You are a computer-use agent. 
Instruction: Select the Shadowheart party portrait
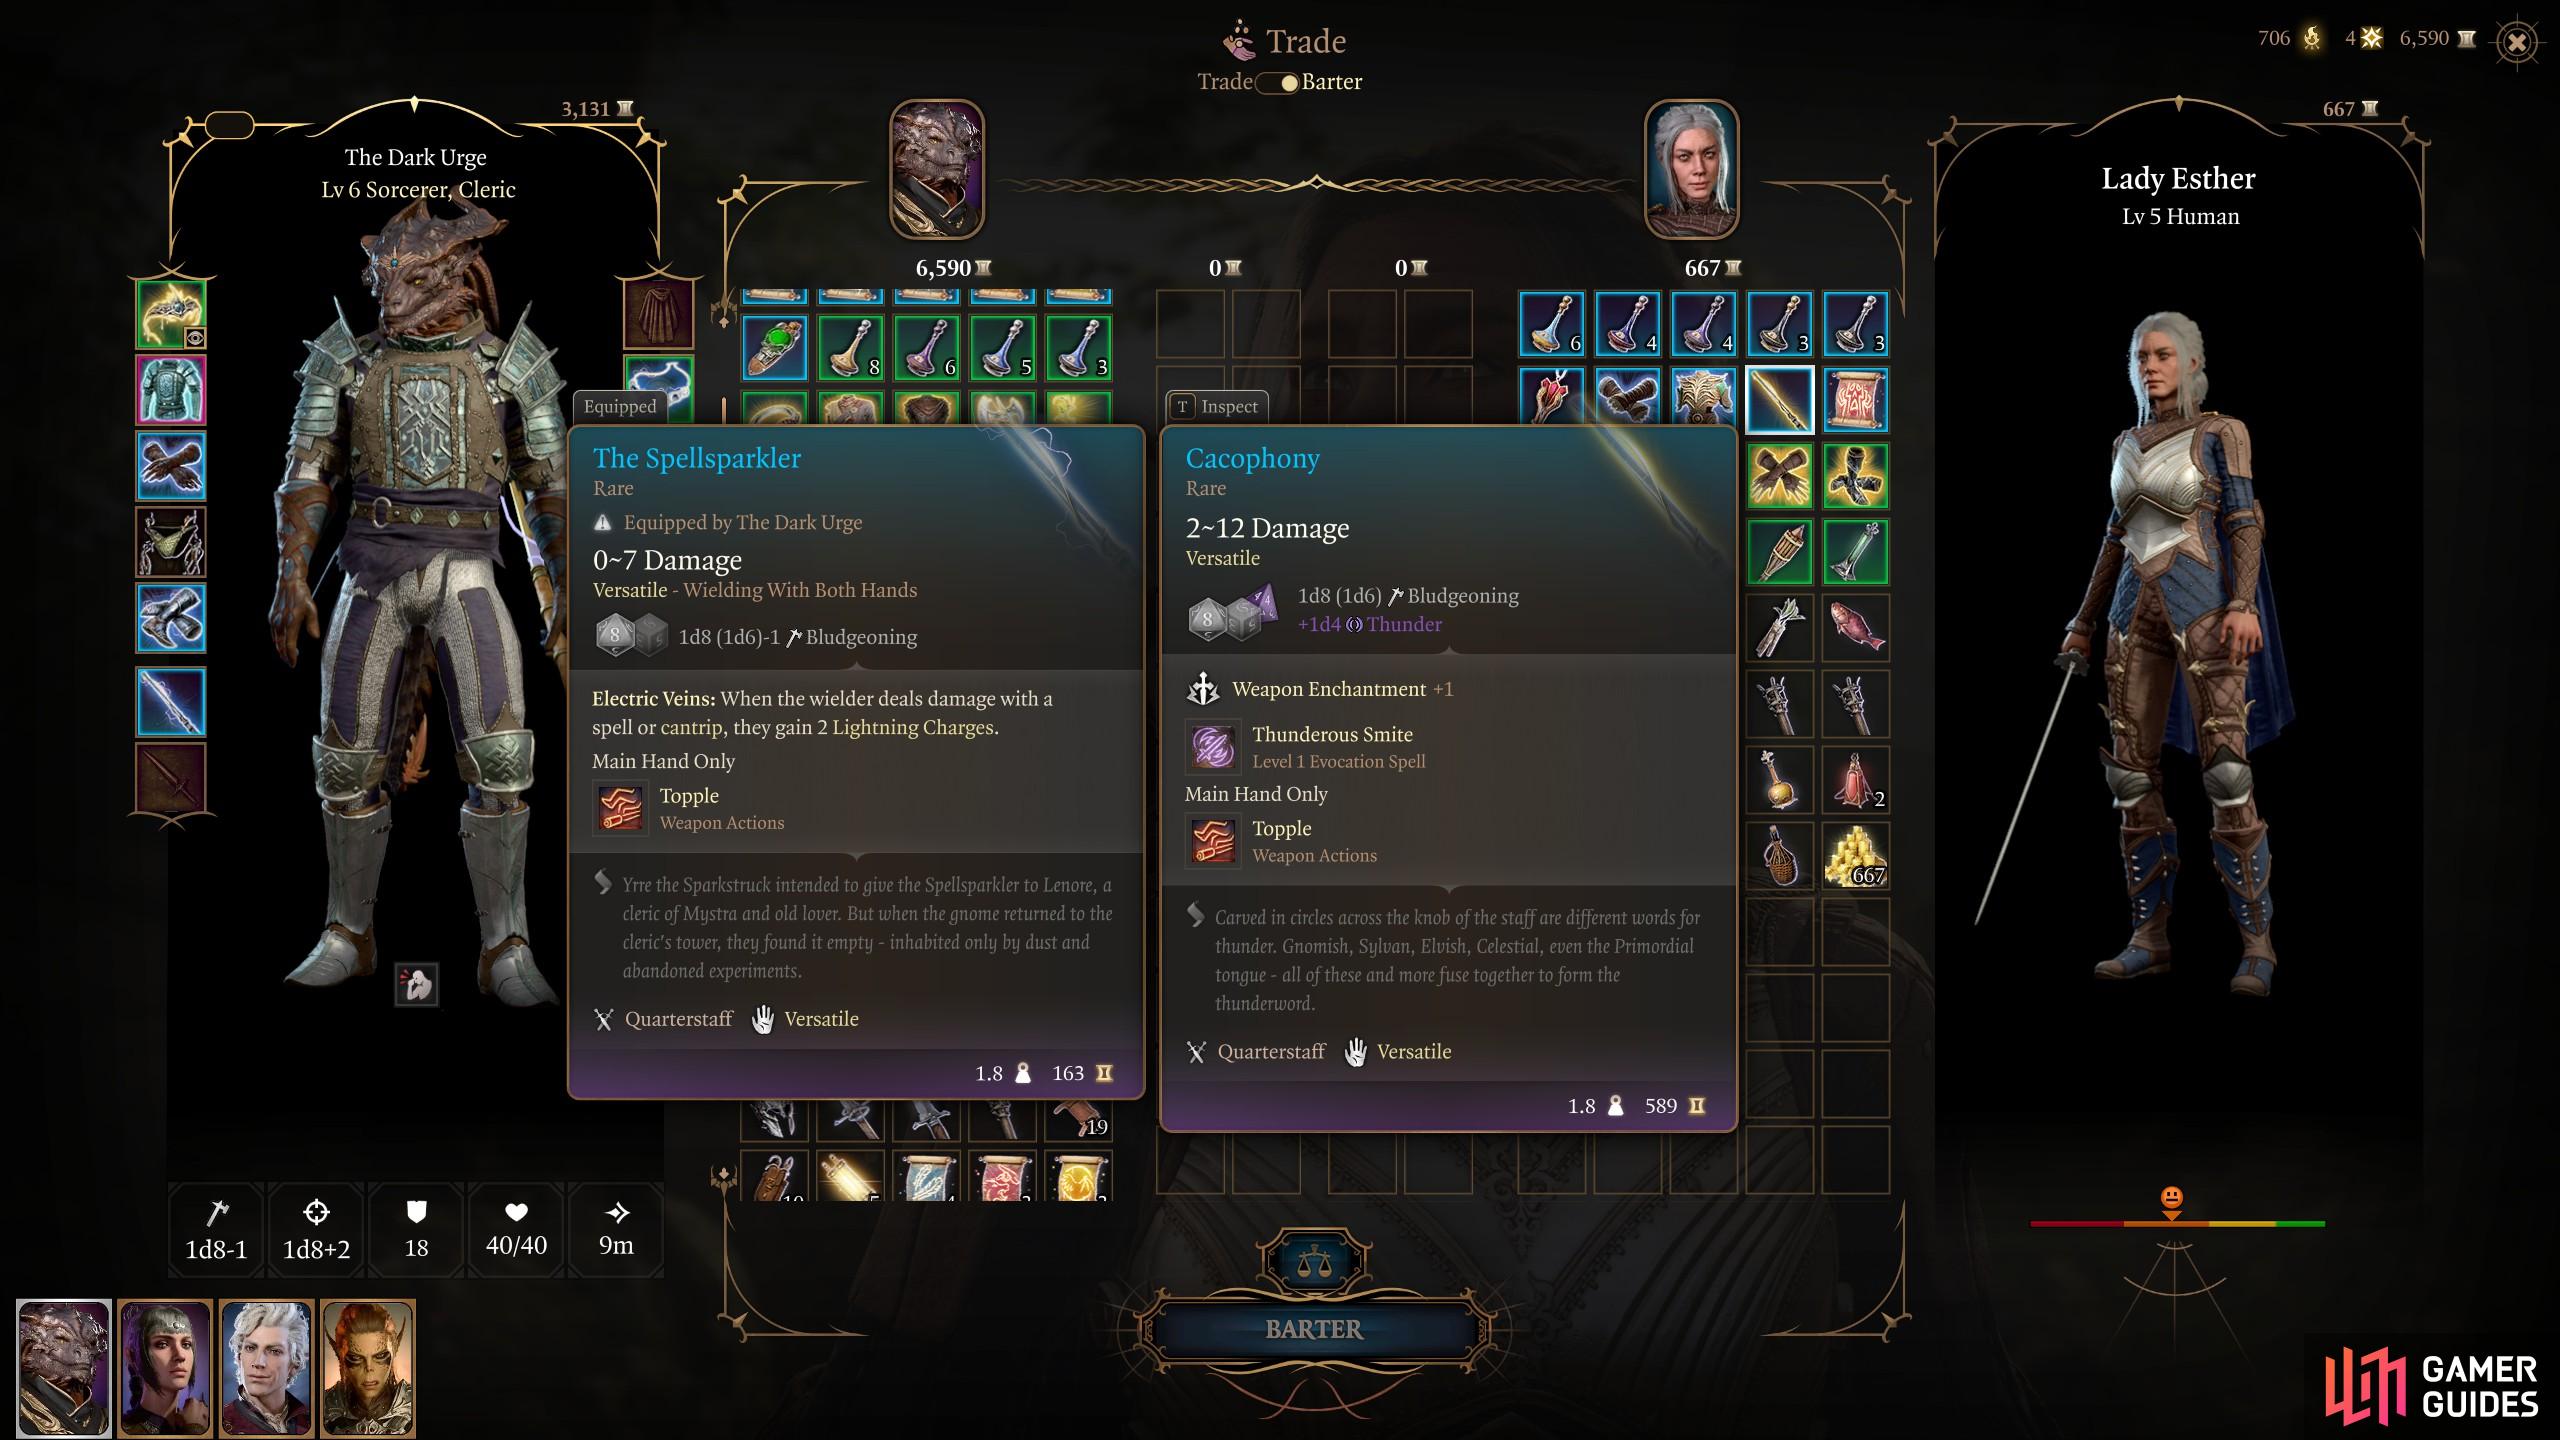point(165,1368)
